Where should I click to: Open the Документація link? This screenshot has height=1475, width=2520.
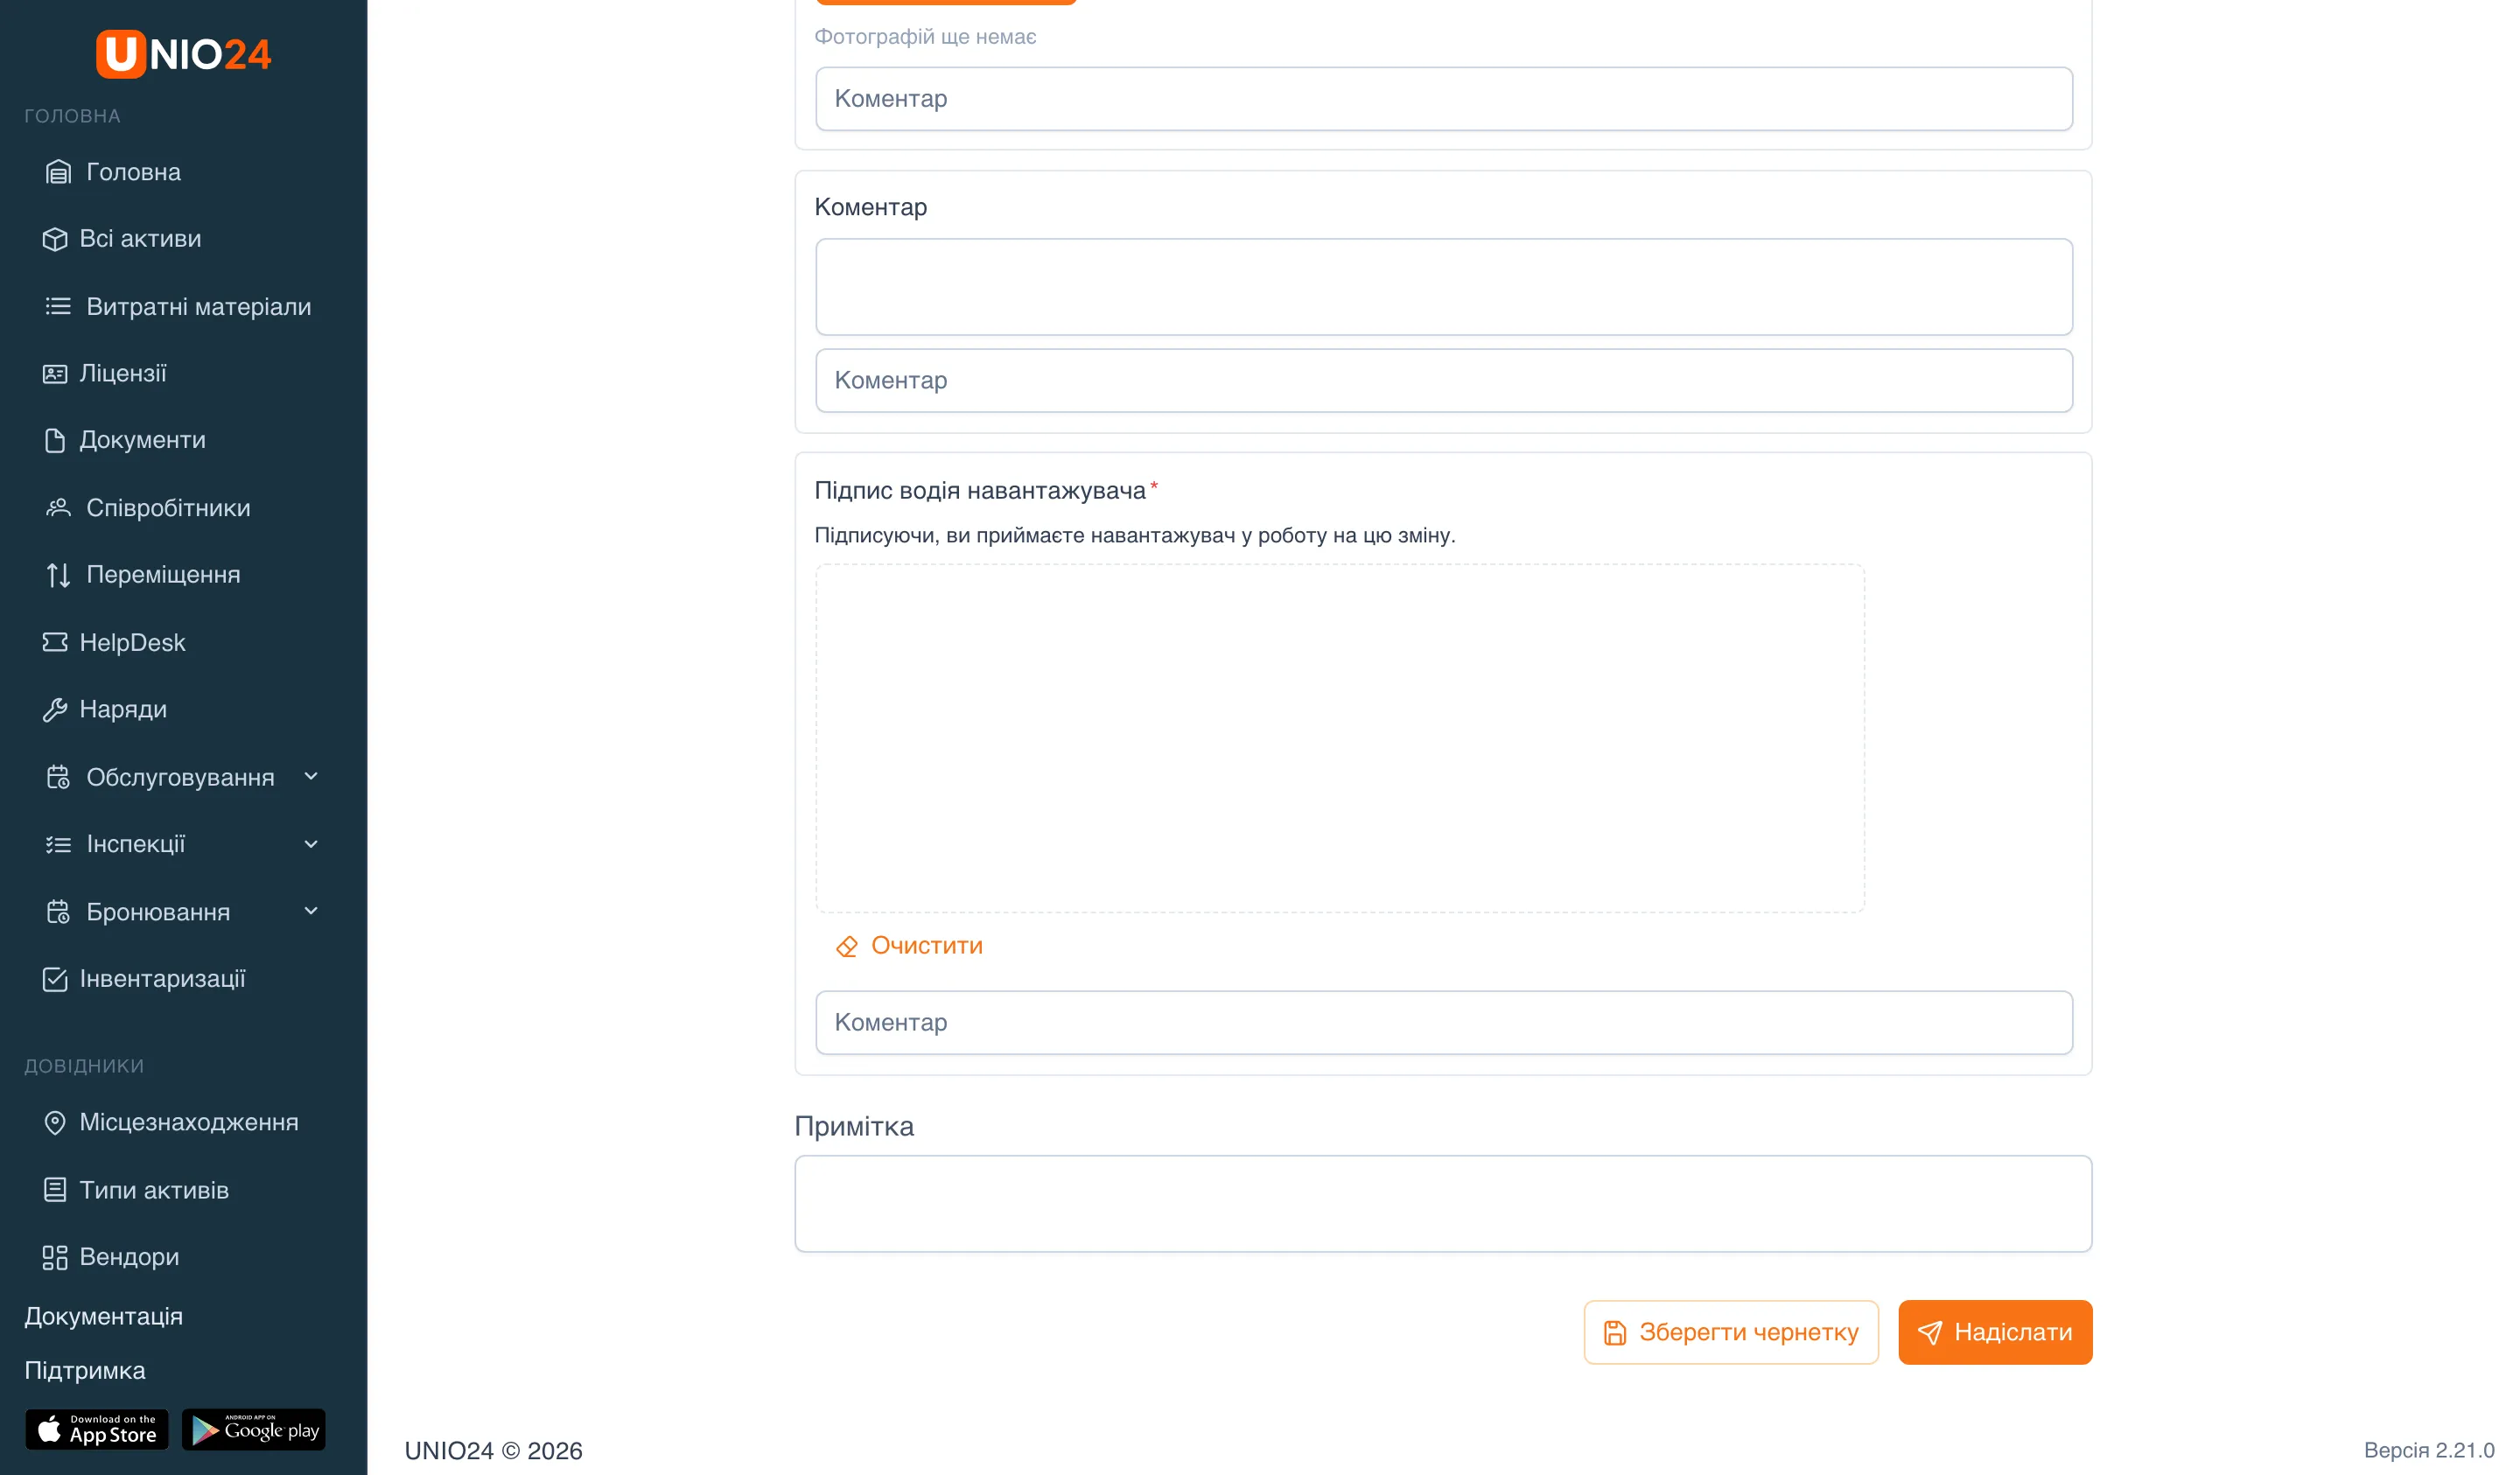104,1317
